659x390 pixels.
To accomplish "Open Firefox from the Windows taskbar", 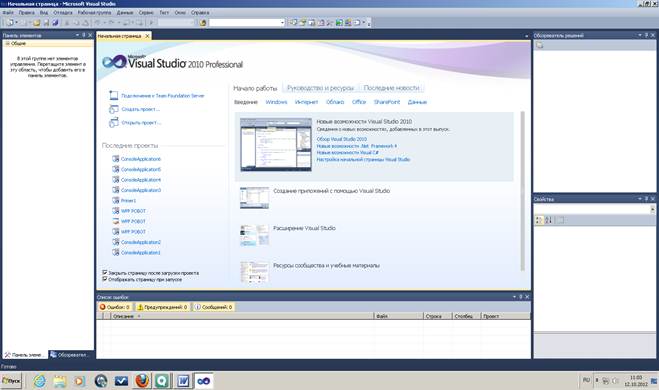I will coord(142,381).
